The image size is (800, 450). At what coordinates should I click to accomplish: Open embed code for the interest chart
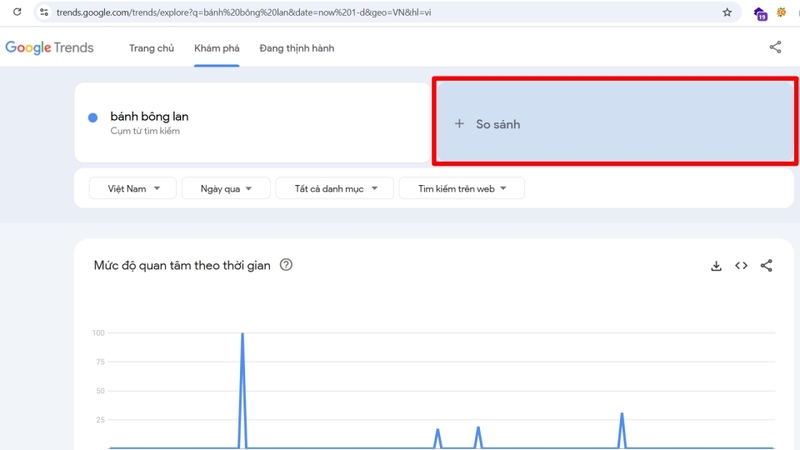(741, 266)
